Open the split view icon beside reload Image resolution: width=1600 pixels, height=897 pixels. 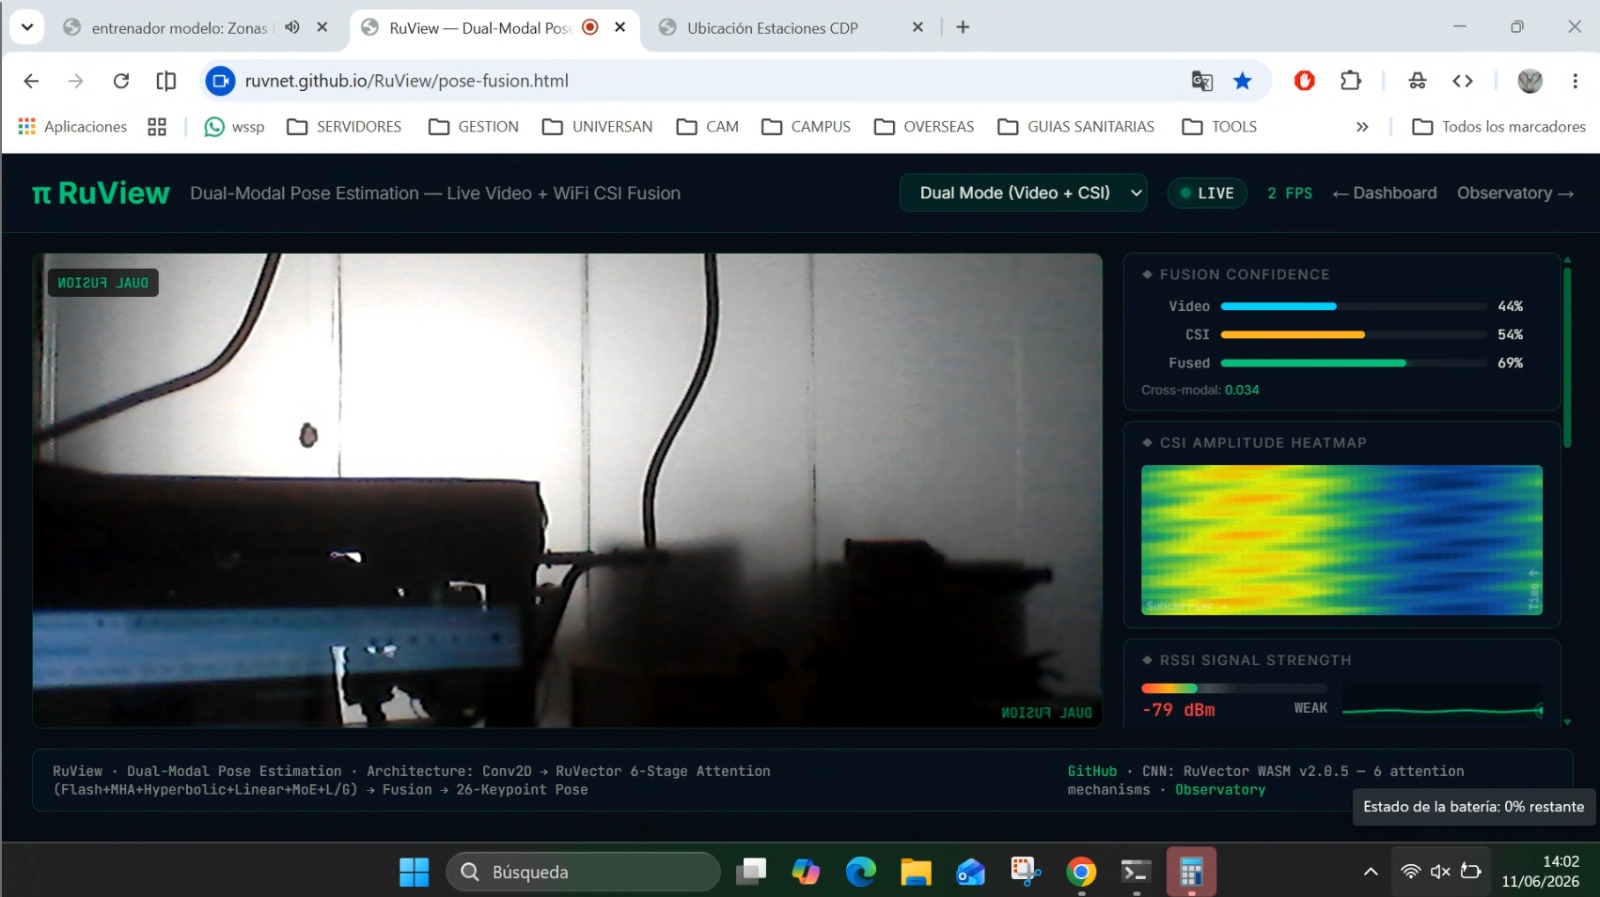pyautogui.click(x=166, y=81)
